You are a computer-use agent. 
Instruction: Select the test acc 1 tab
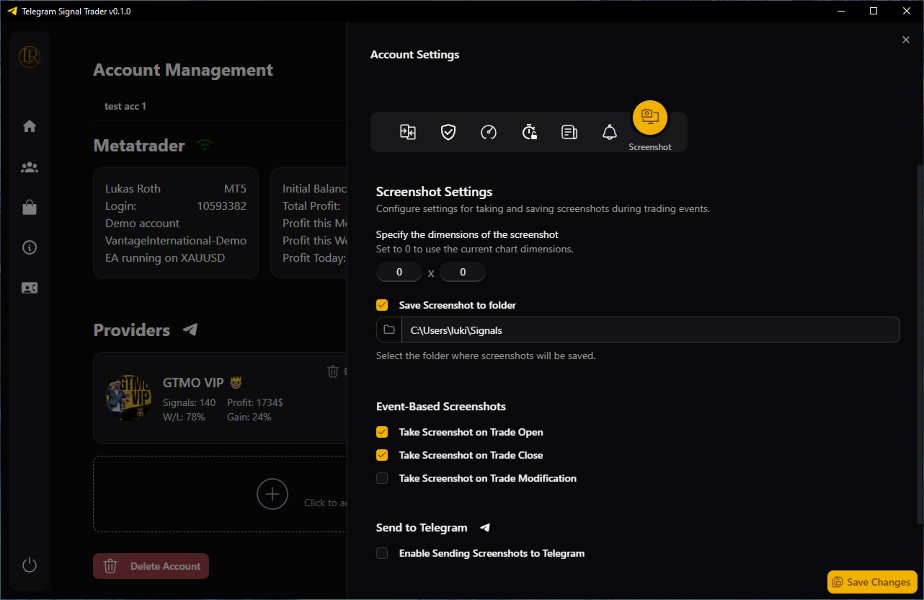125,106
